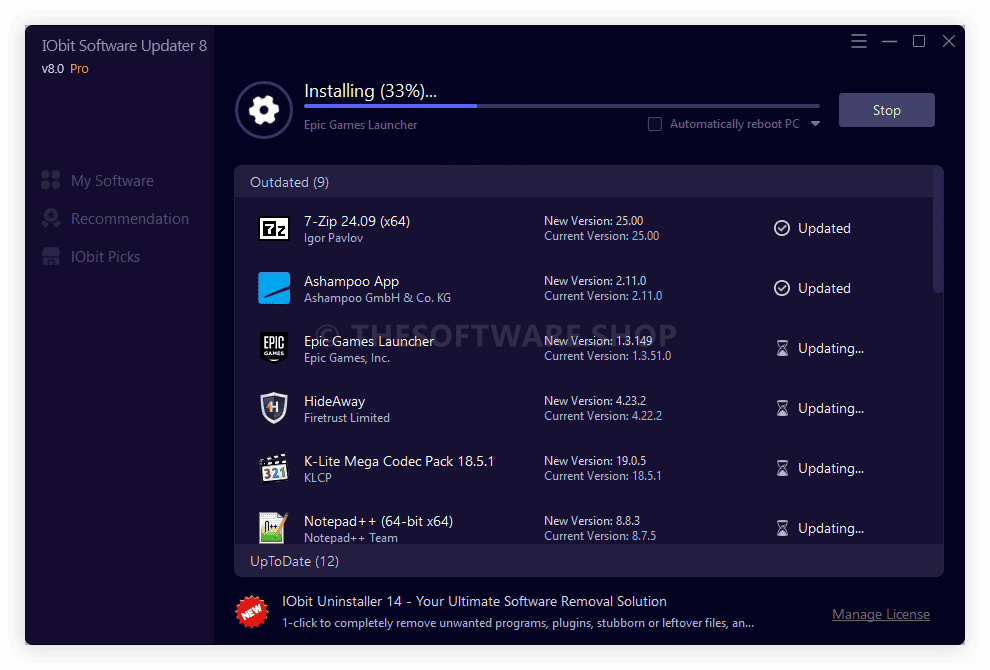Click the 7-Zip app icon
The image size is (990, 670).
(x=274, y=229)
